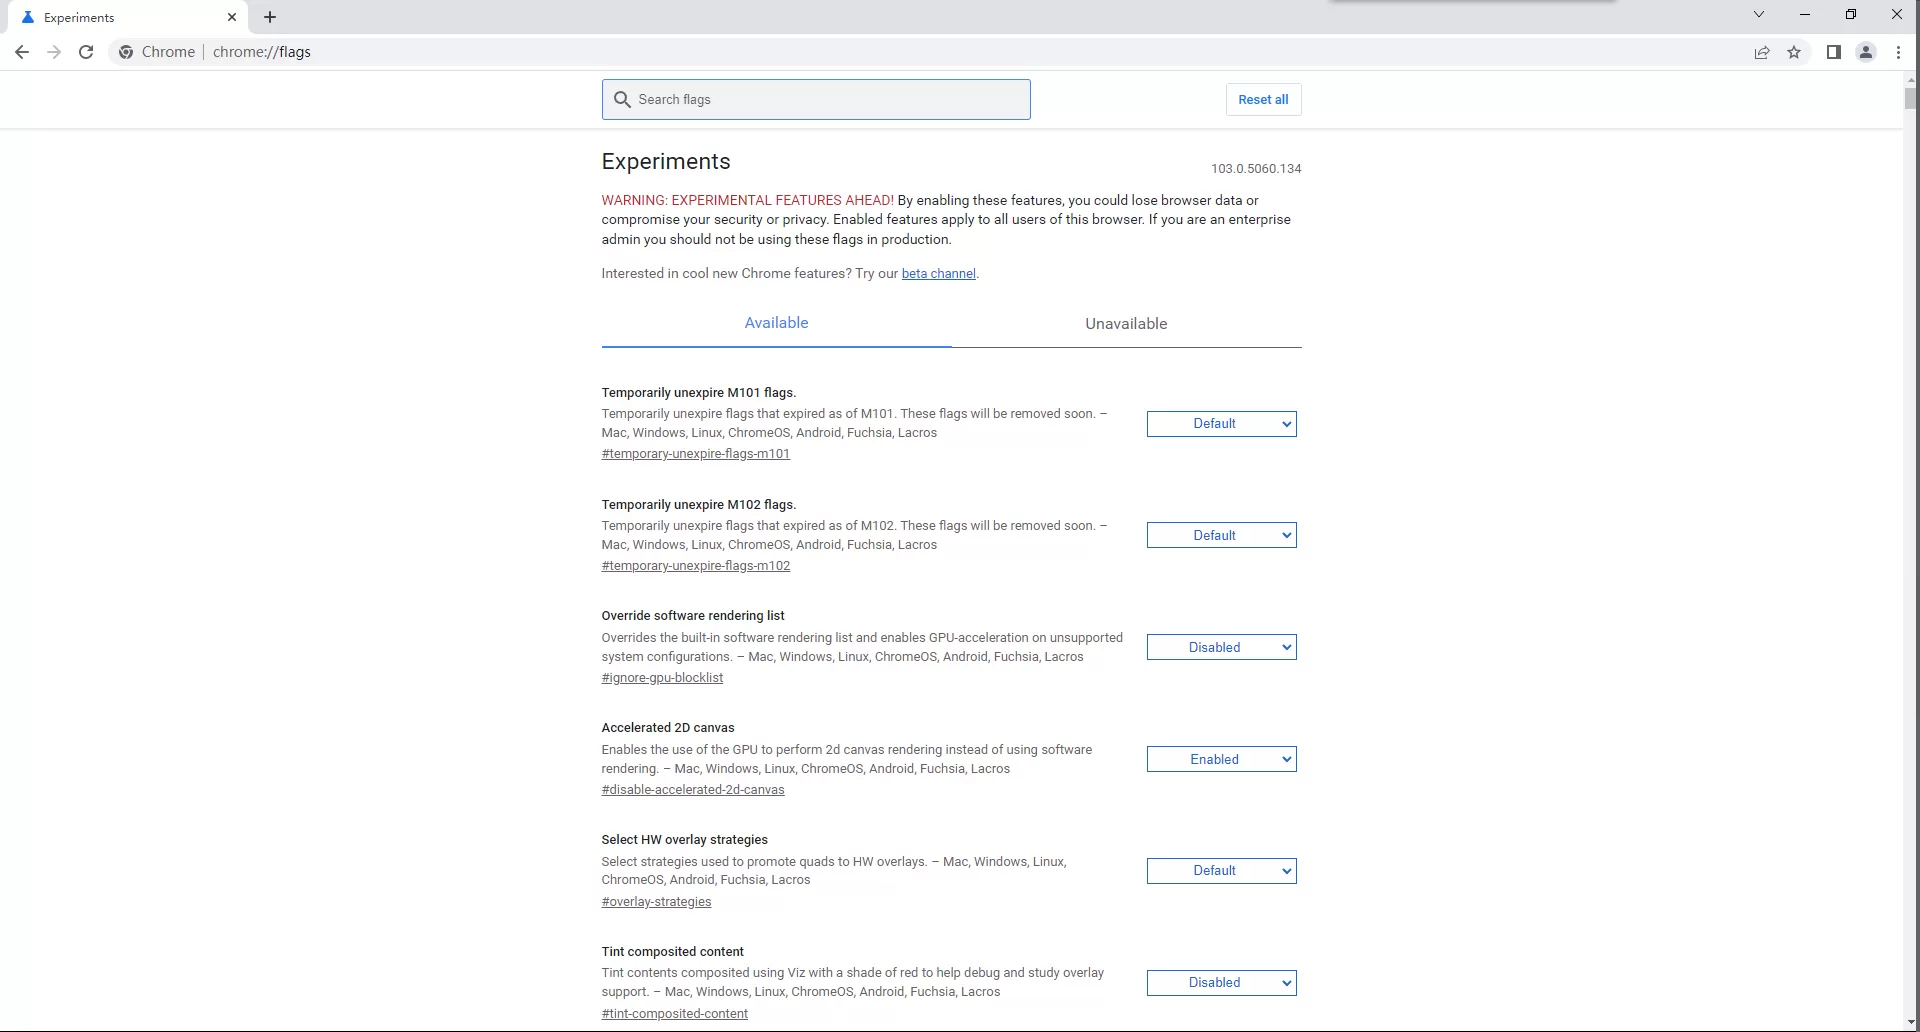Click the WARNING: EXPERIMENTAL FEATURES AHEAD text
This screenshot has height=1032, width=1920.
point(747,201)
